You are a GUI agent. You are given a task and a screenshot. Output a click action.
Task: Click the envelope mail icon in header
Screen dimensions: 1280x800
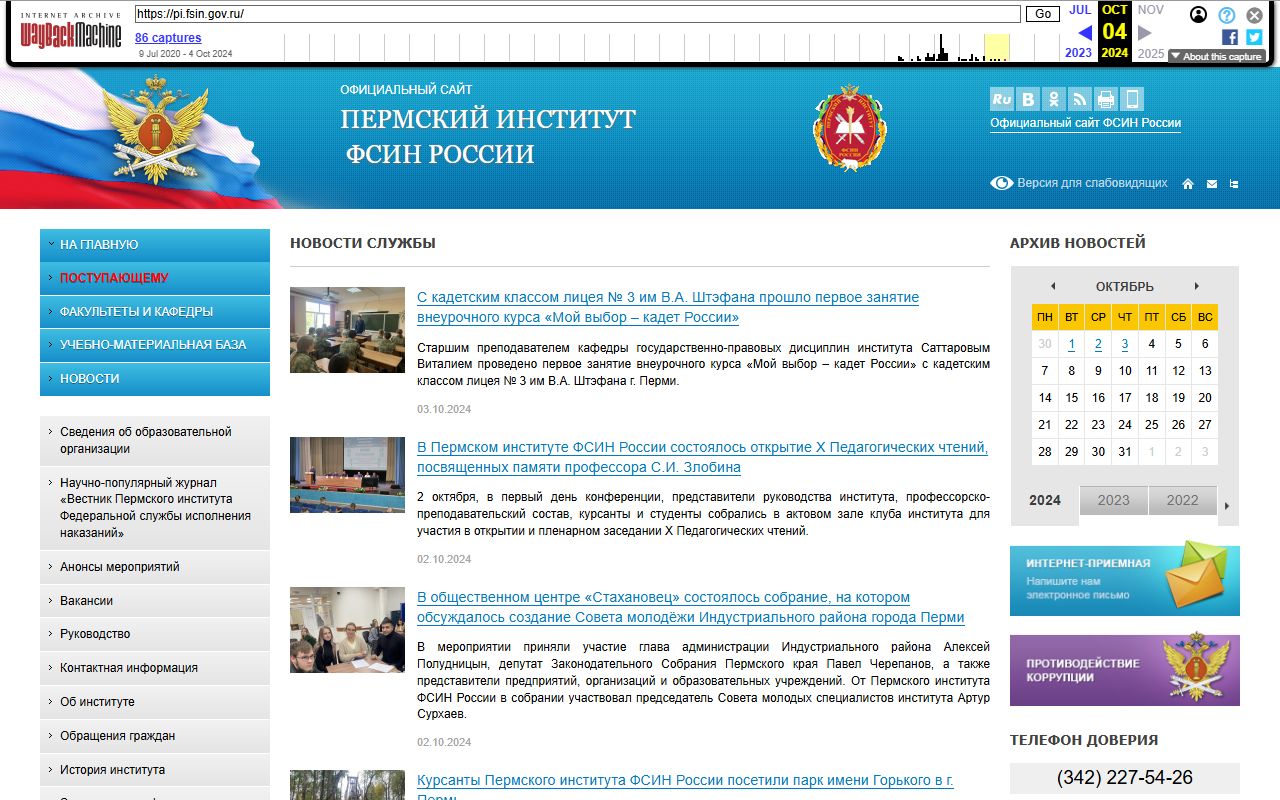(1212, 184)
